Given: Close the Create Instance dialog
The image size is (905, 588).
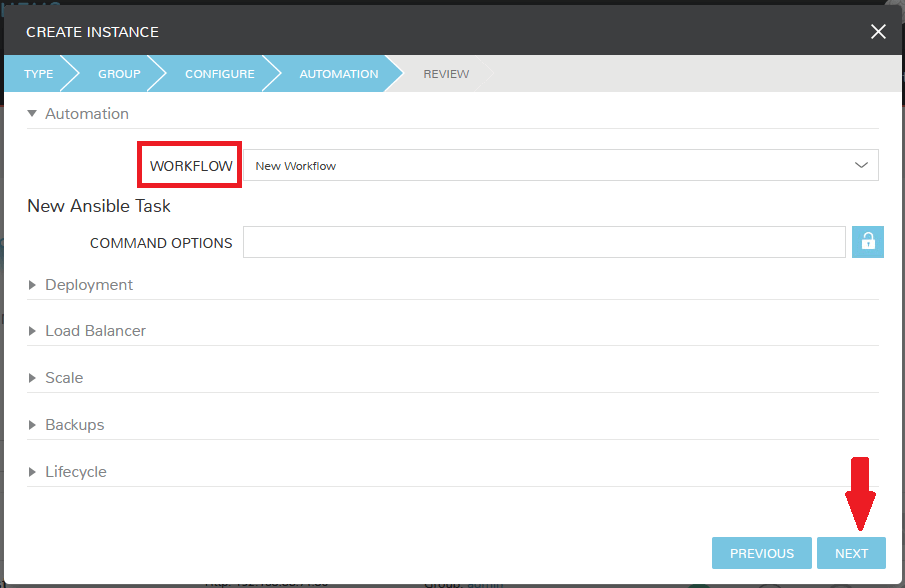Looking at the screenshot, I should click(878, 31).
